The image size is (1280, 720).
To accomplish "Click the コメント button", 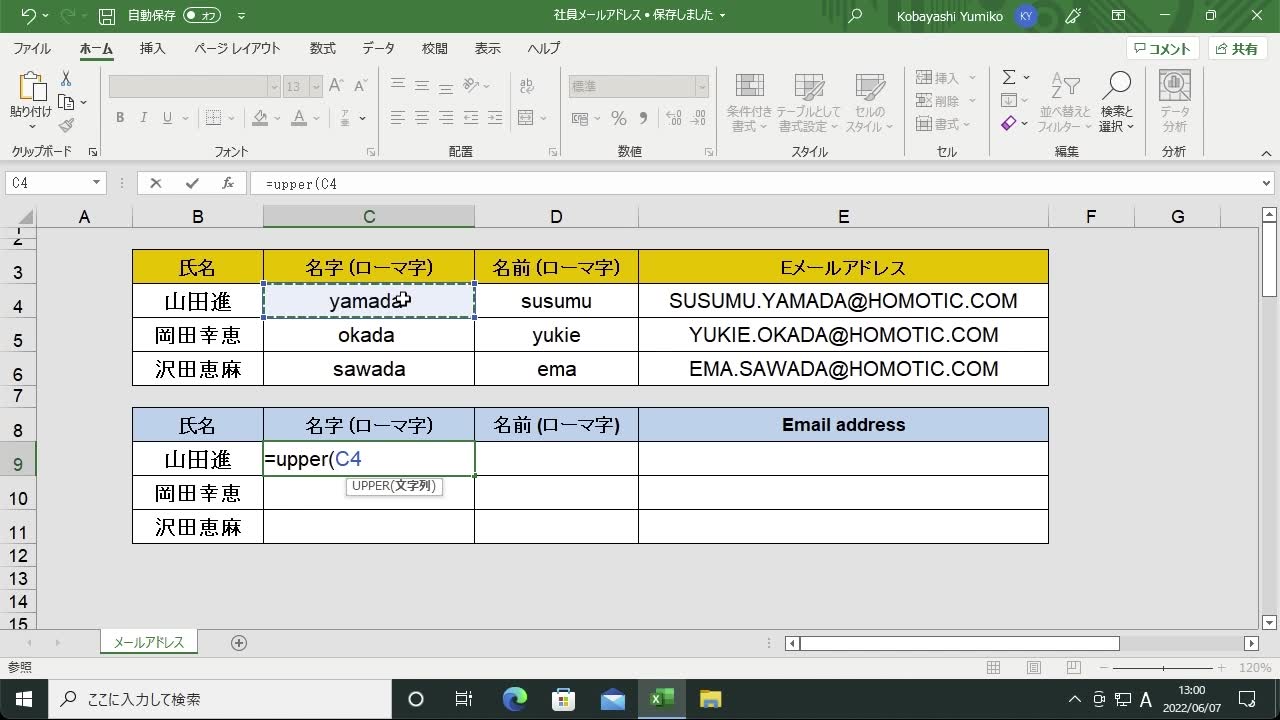I will coord(1165,47).
